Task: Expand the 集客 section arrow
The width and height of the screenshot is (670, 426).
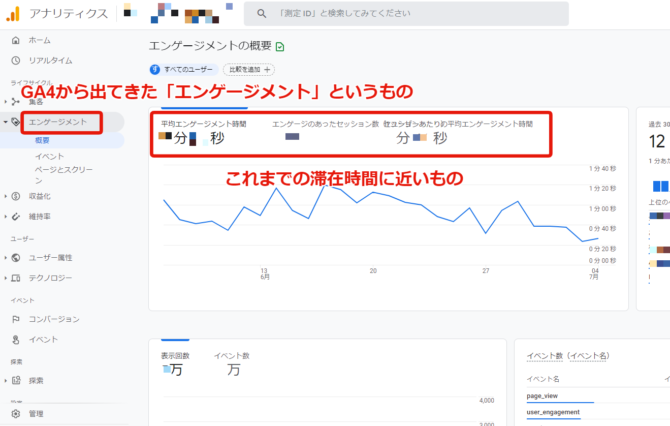Action: (x=6, y=102)
